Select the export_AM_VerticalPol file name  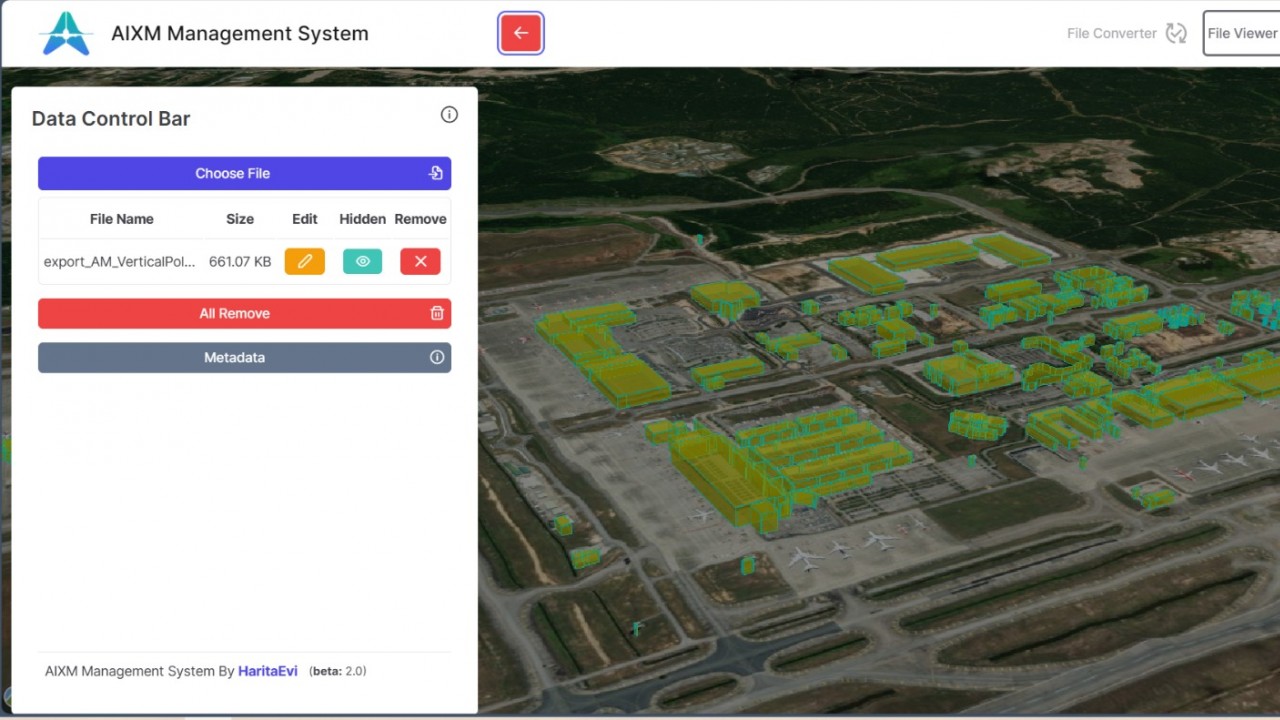119,261
